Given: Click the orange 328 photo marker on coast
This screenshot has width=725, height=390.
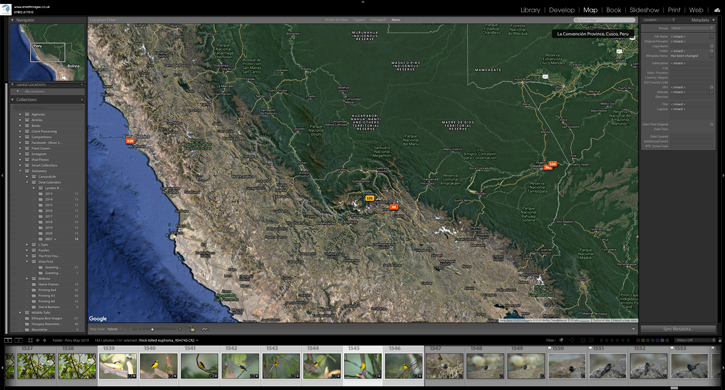Looking at the screenshot, I should (130, 141).
